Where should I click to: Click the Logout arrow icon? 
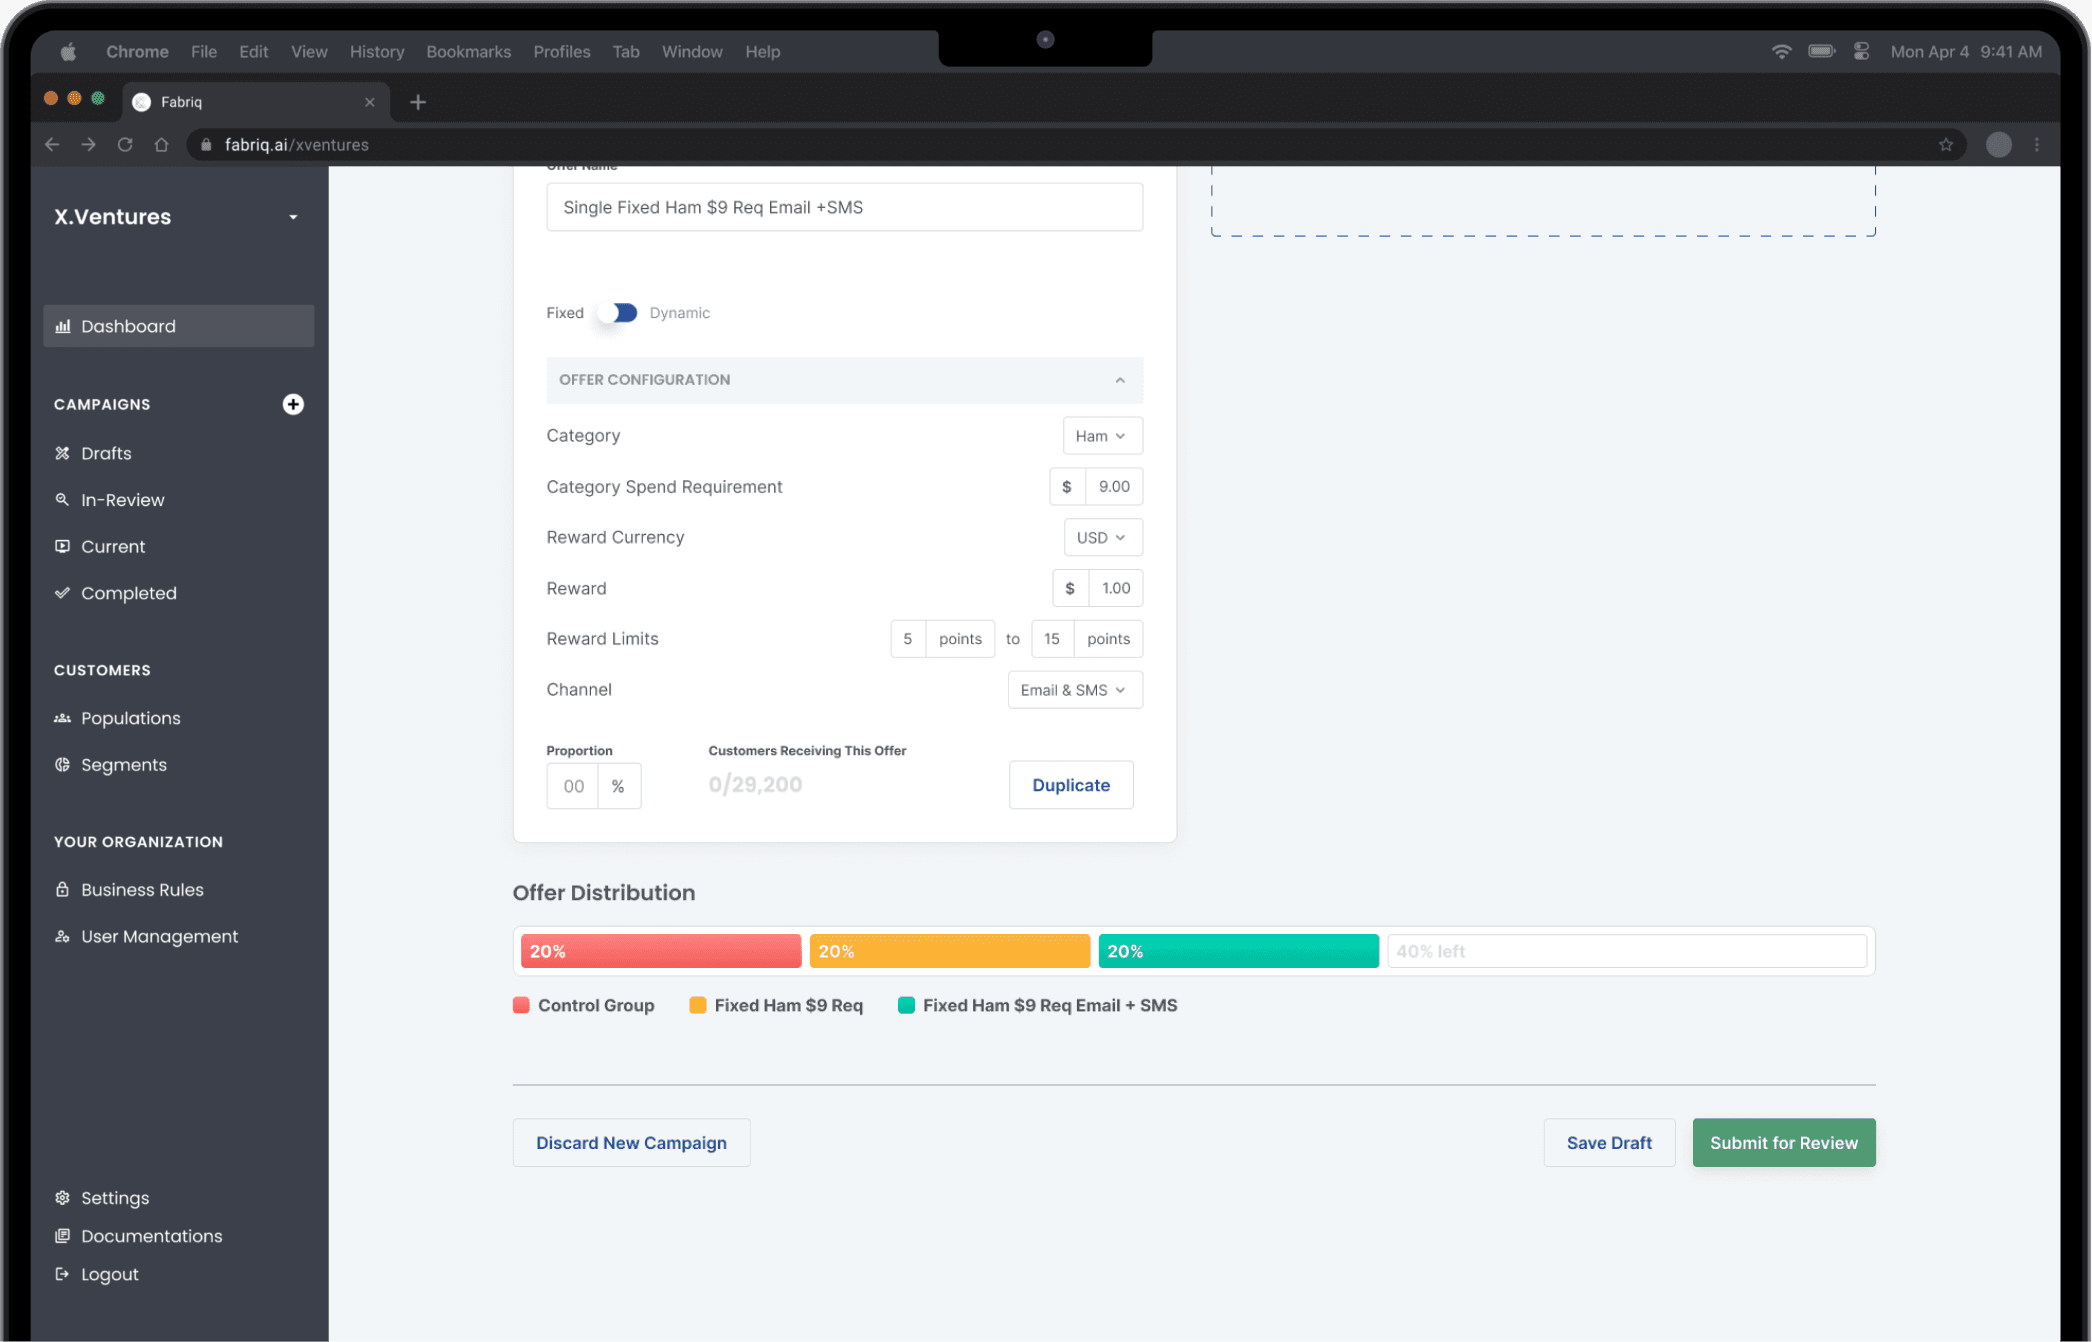pyautogui.click(x=62, y=1274)
